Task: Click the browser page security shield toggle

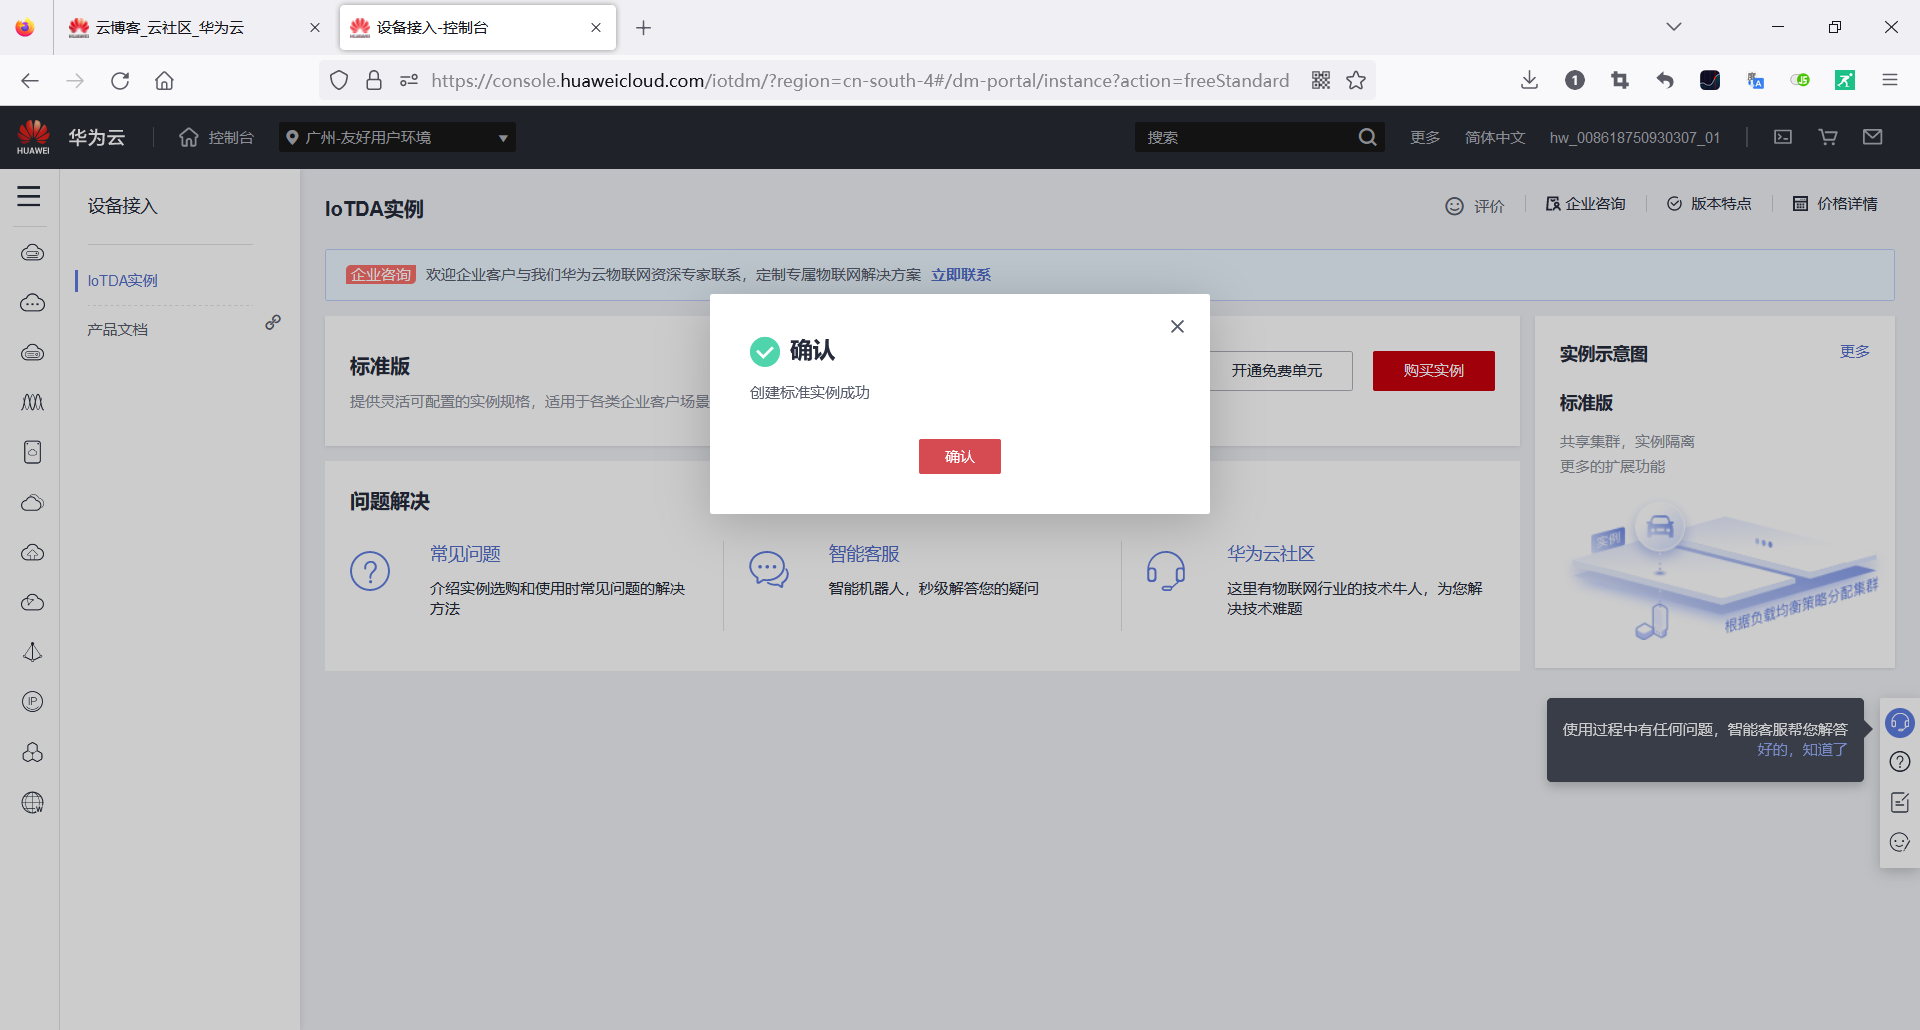Action: (x=339, y=80)
